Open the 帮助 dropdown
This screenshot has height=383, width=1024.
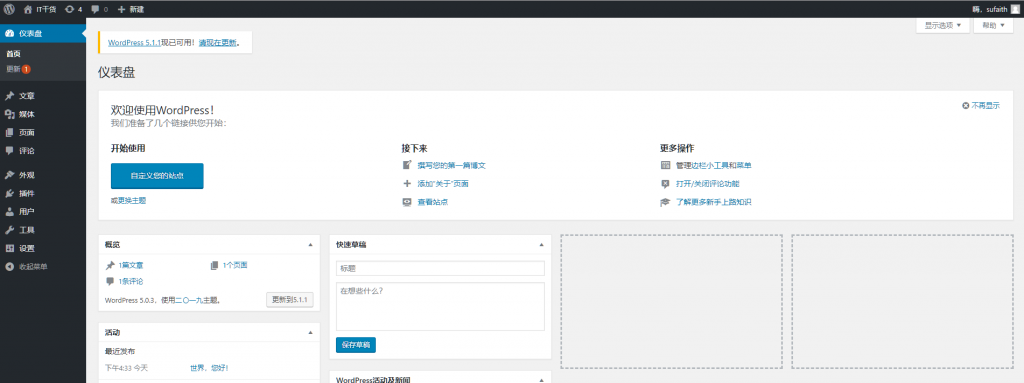(x=993, y=25)
